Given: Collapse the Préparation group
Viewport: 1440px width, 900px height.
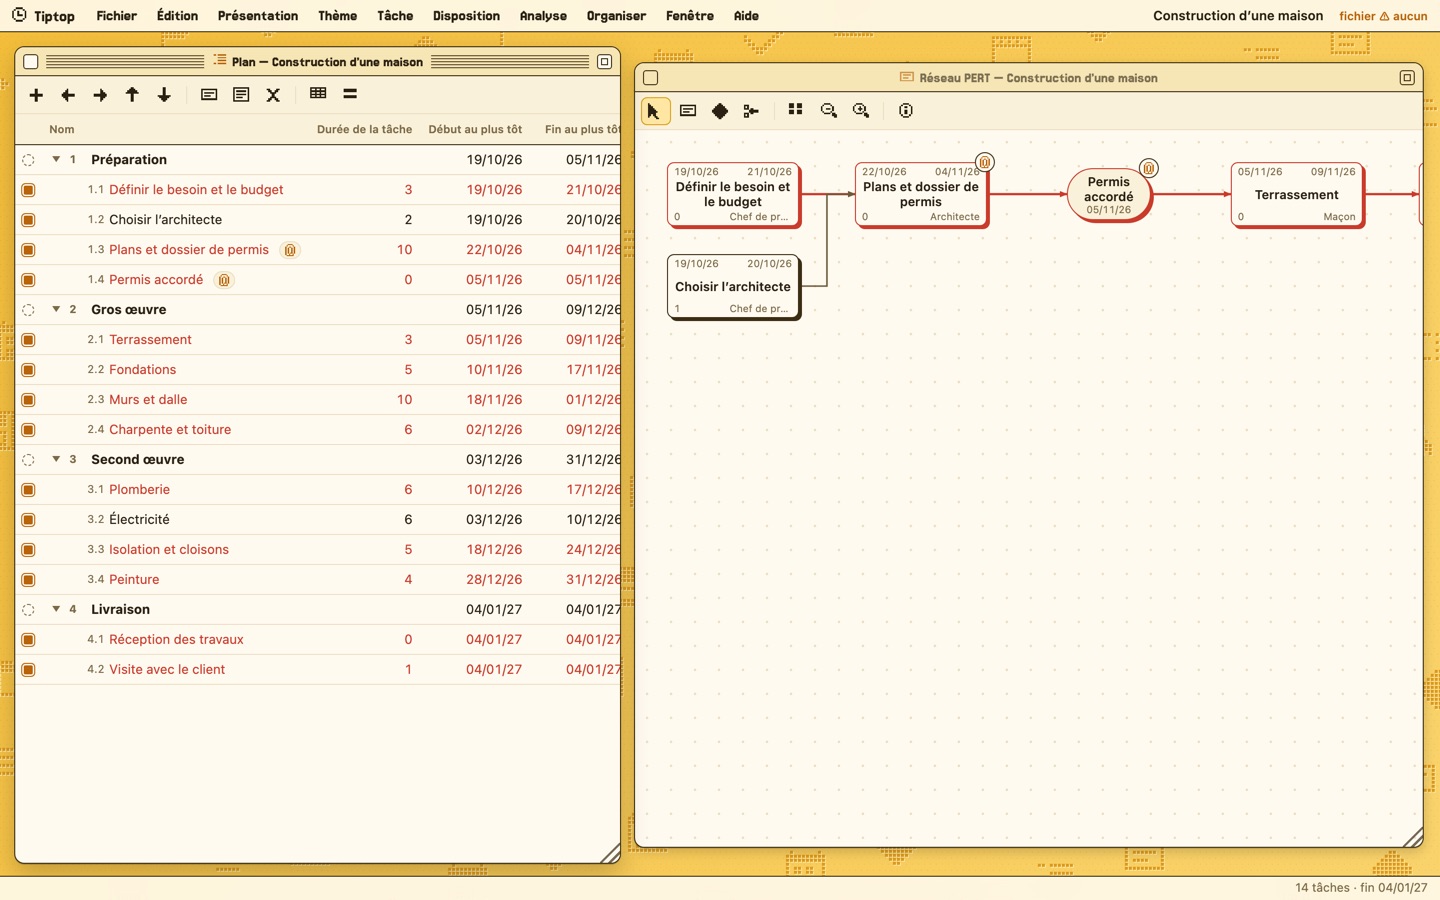Looking at the screenshot, I should [56, 159].
